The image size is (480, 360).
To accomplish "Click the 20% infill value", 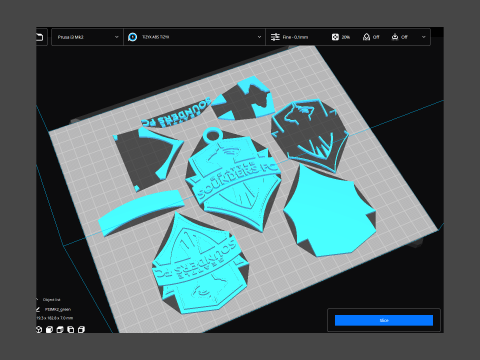I will [x=346, y=37].
